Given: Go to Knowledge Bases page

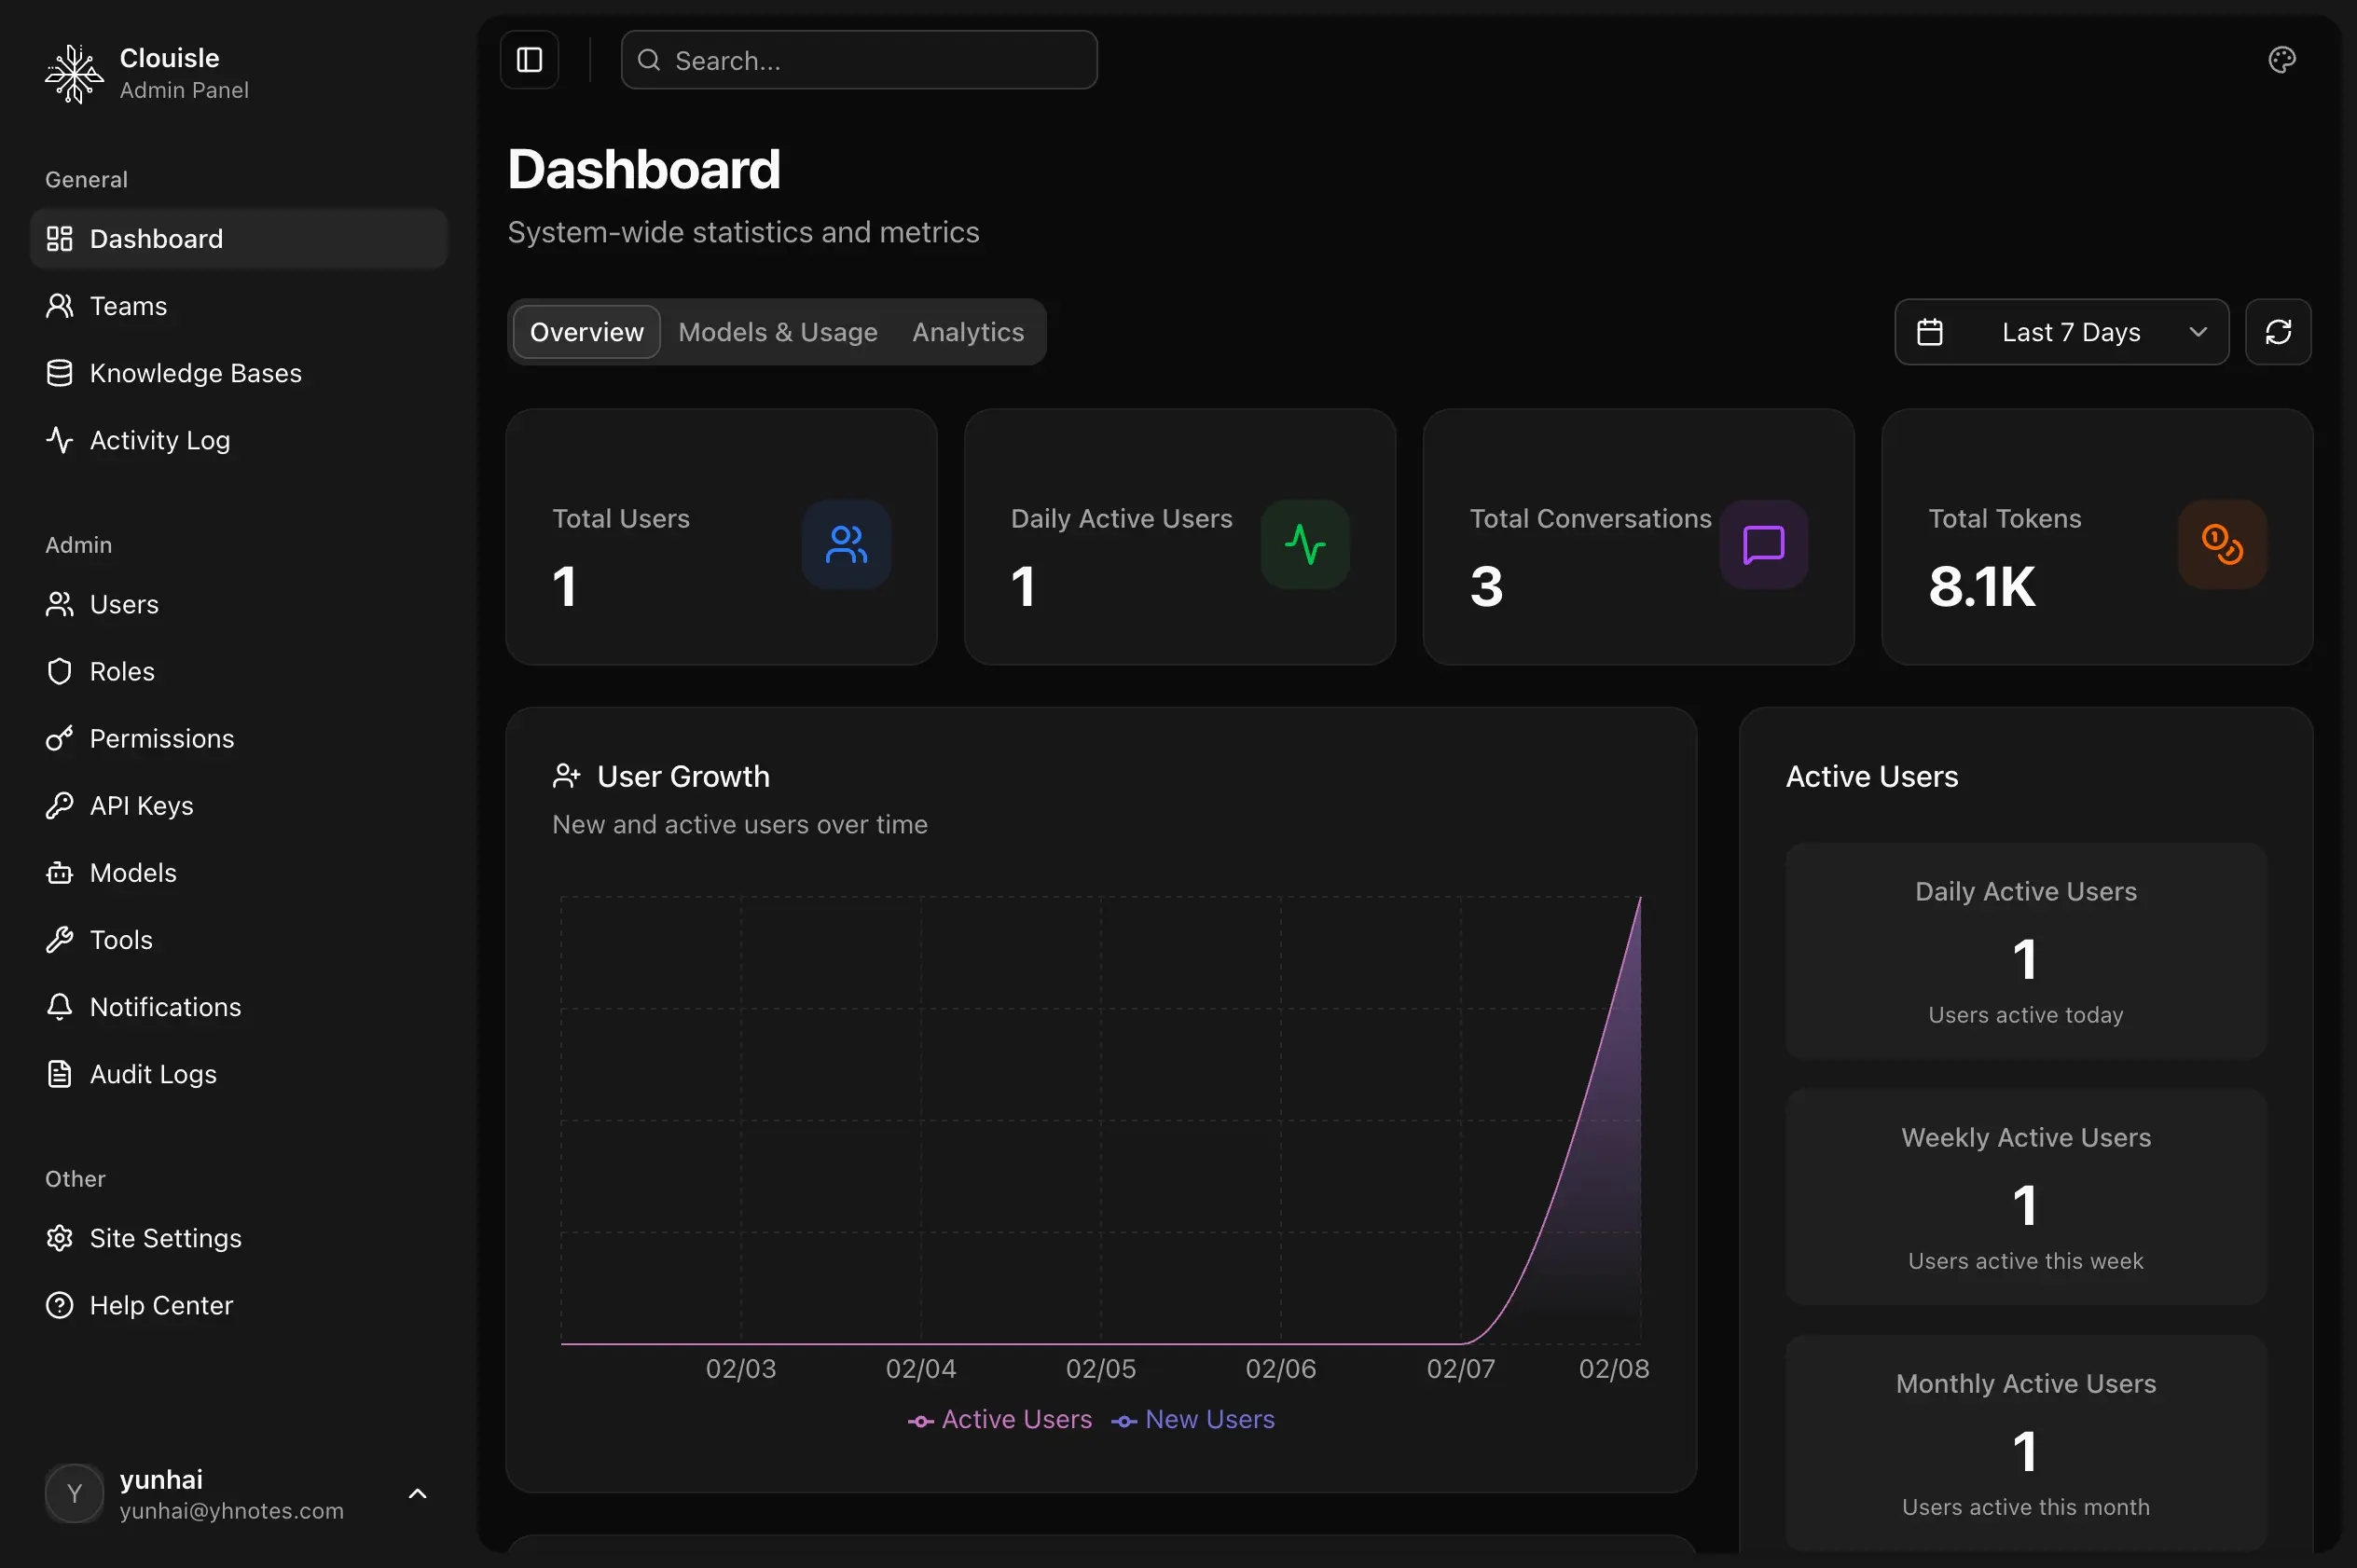Looking at the screenshot, I should point(195,373).
